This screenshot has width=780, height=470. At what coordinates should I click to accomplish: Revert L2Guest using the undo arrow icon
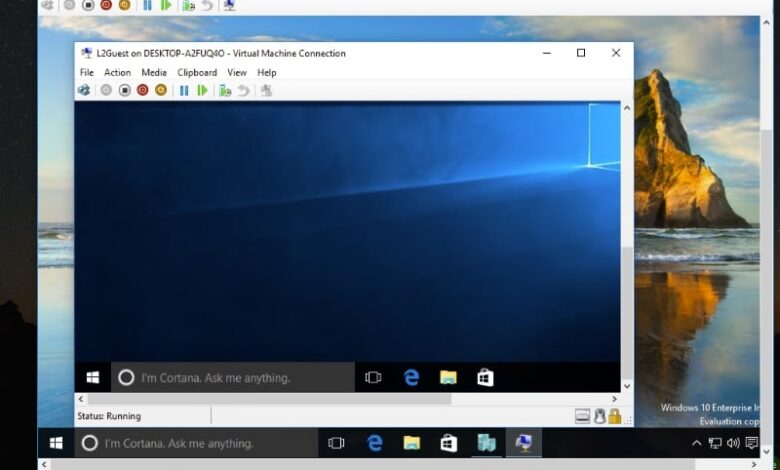click(x=243, y=91)
